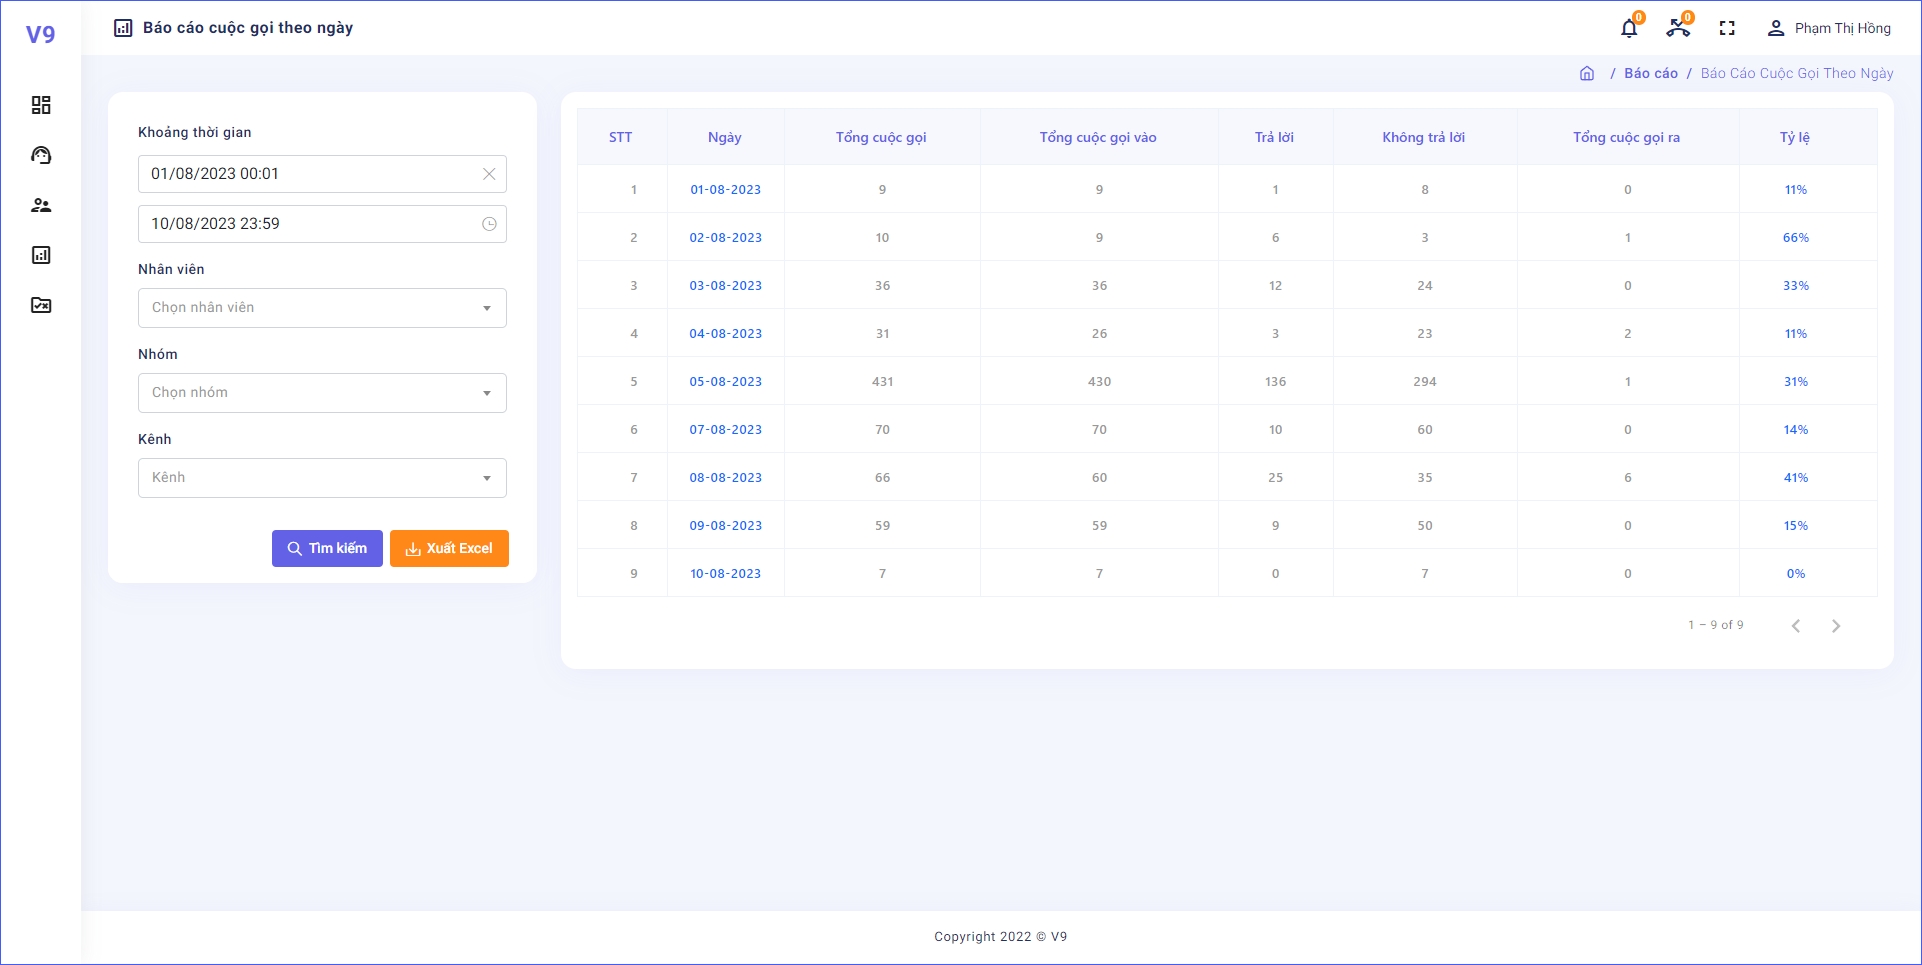Expand the 'Chọn nhóm' dropdown
The height and width of the screenshot is (965, 1922).
tap(322, 393)
